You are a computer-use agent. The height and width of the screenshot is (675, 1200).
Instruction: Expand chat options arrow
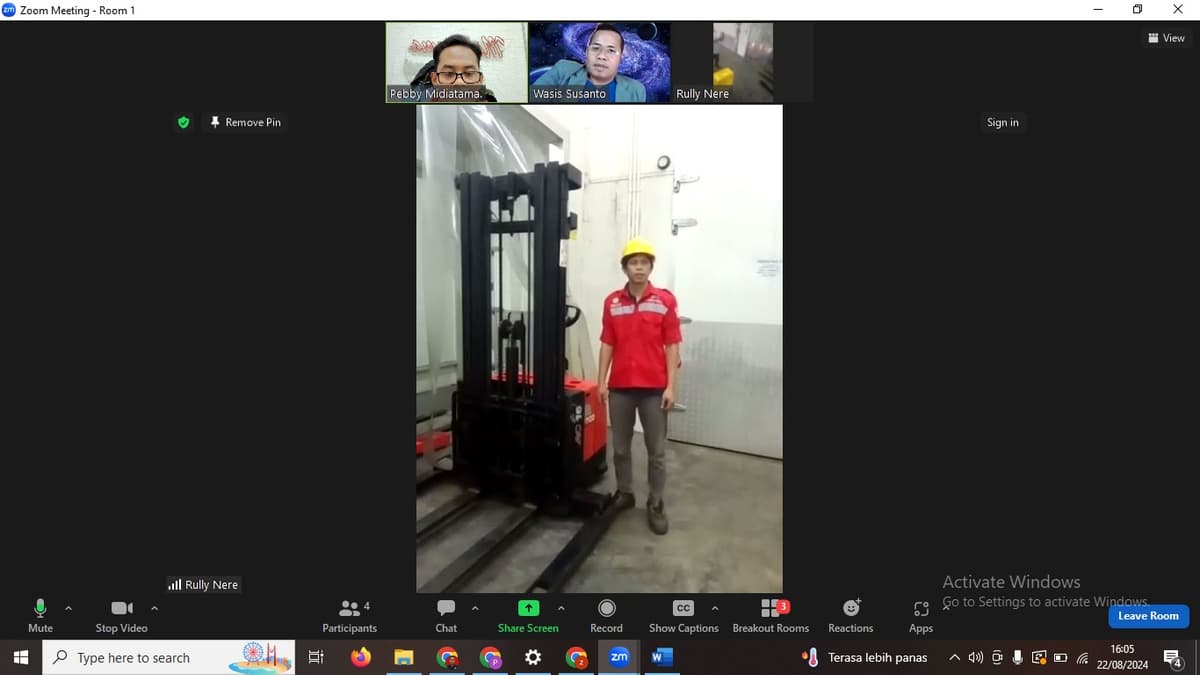tap(475, 608)
